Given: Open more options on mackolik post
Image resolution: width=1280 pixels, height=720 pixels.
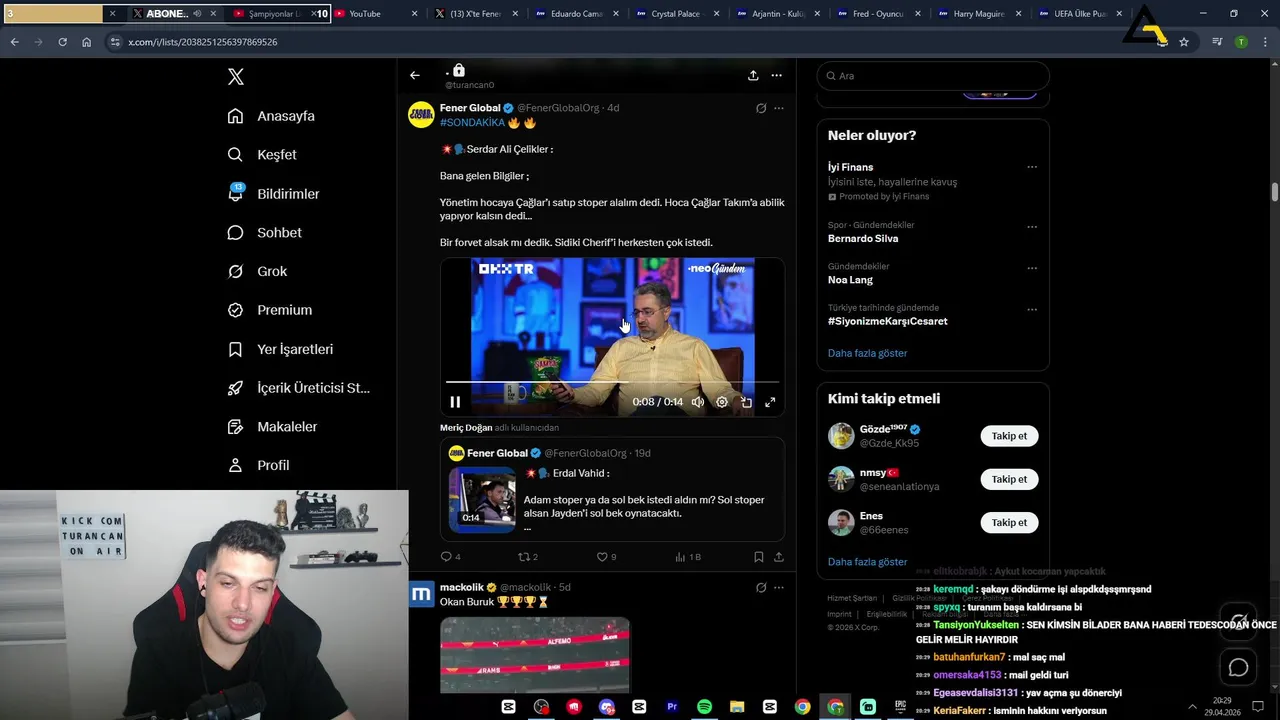Looking at the screenshot, I should click(x=779, y=588).
